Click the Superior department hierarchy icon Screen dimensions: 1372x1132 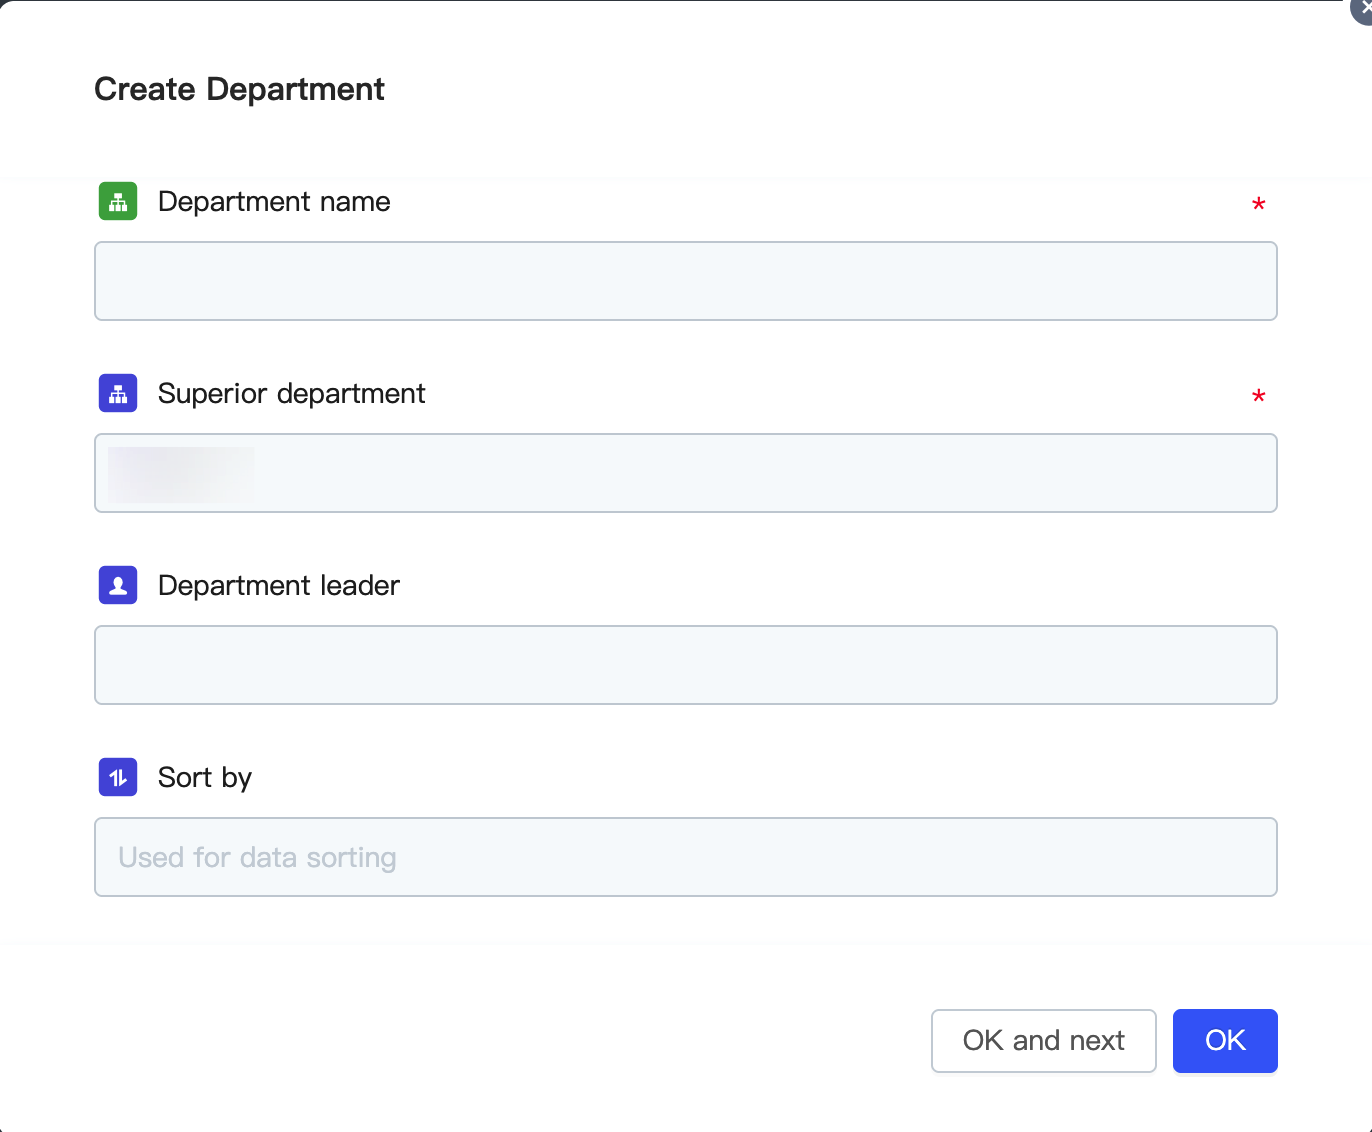[118, 393]
